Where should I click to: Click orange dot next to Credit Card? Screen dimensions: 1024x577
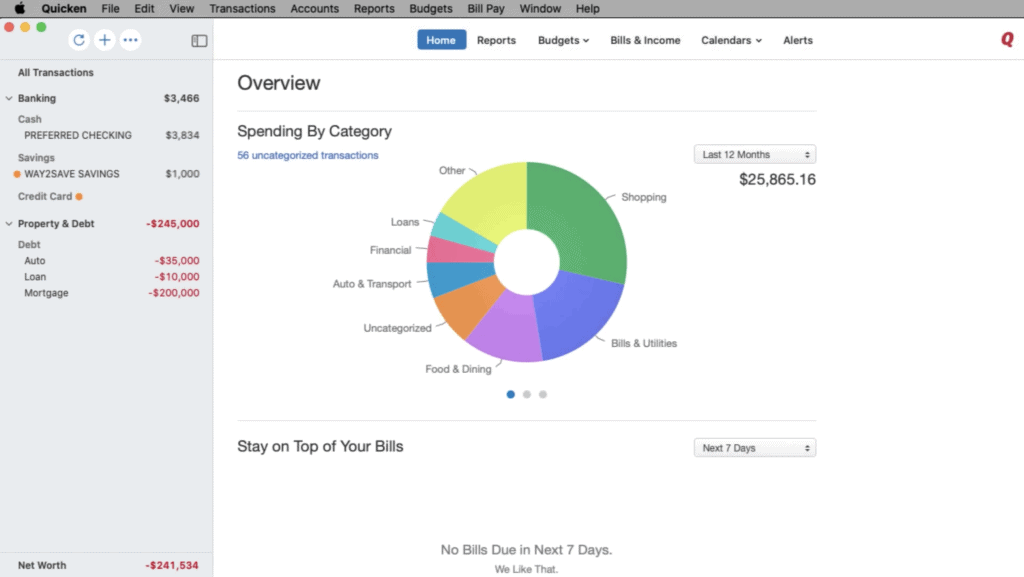[79, 196]
